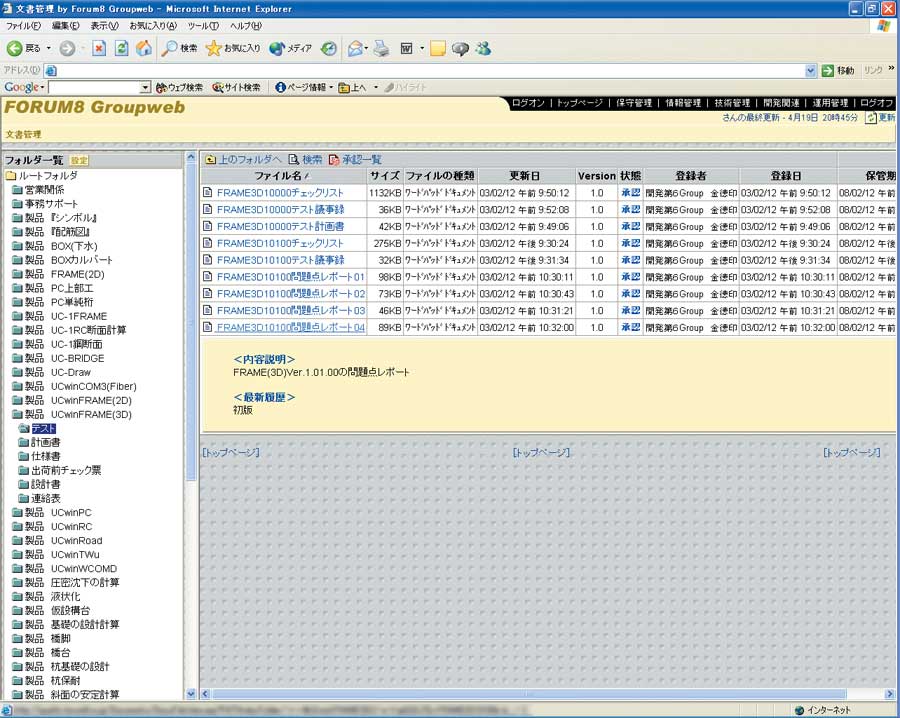The height and width of the screenshot is (718, 900).
Task: Open the Discuss speech bubble icon
Action: 460,49
